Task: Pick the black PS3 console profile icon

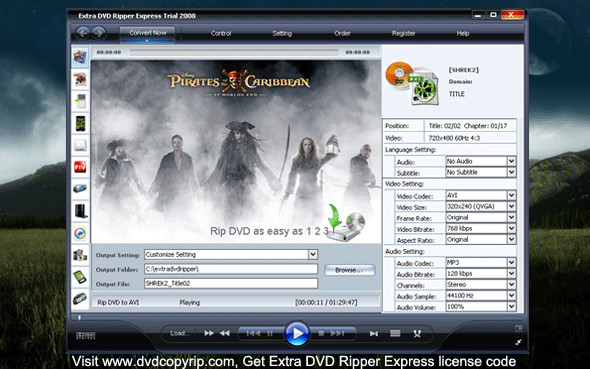Action: [80, 211]
